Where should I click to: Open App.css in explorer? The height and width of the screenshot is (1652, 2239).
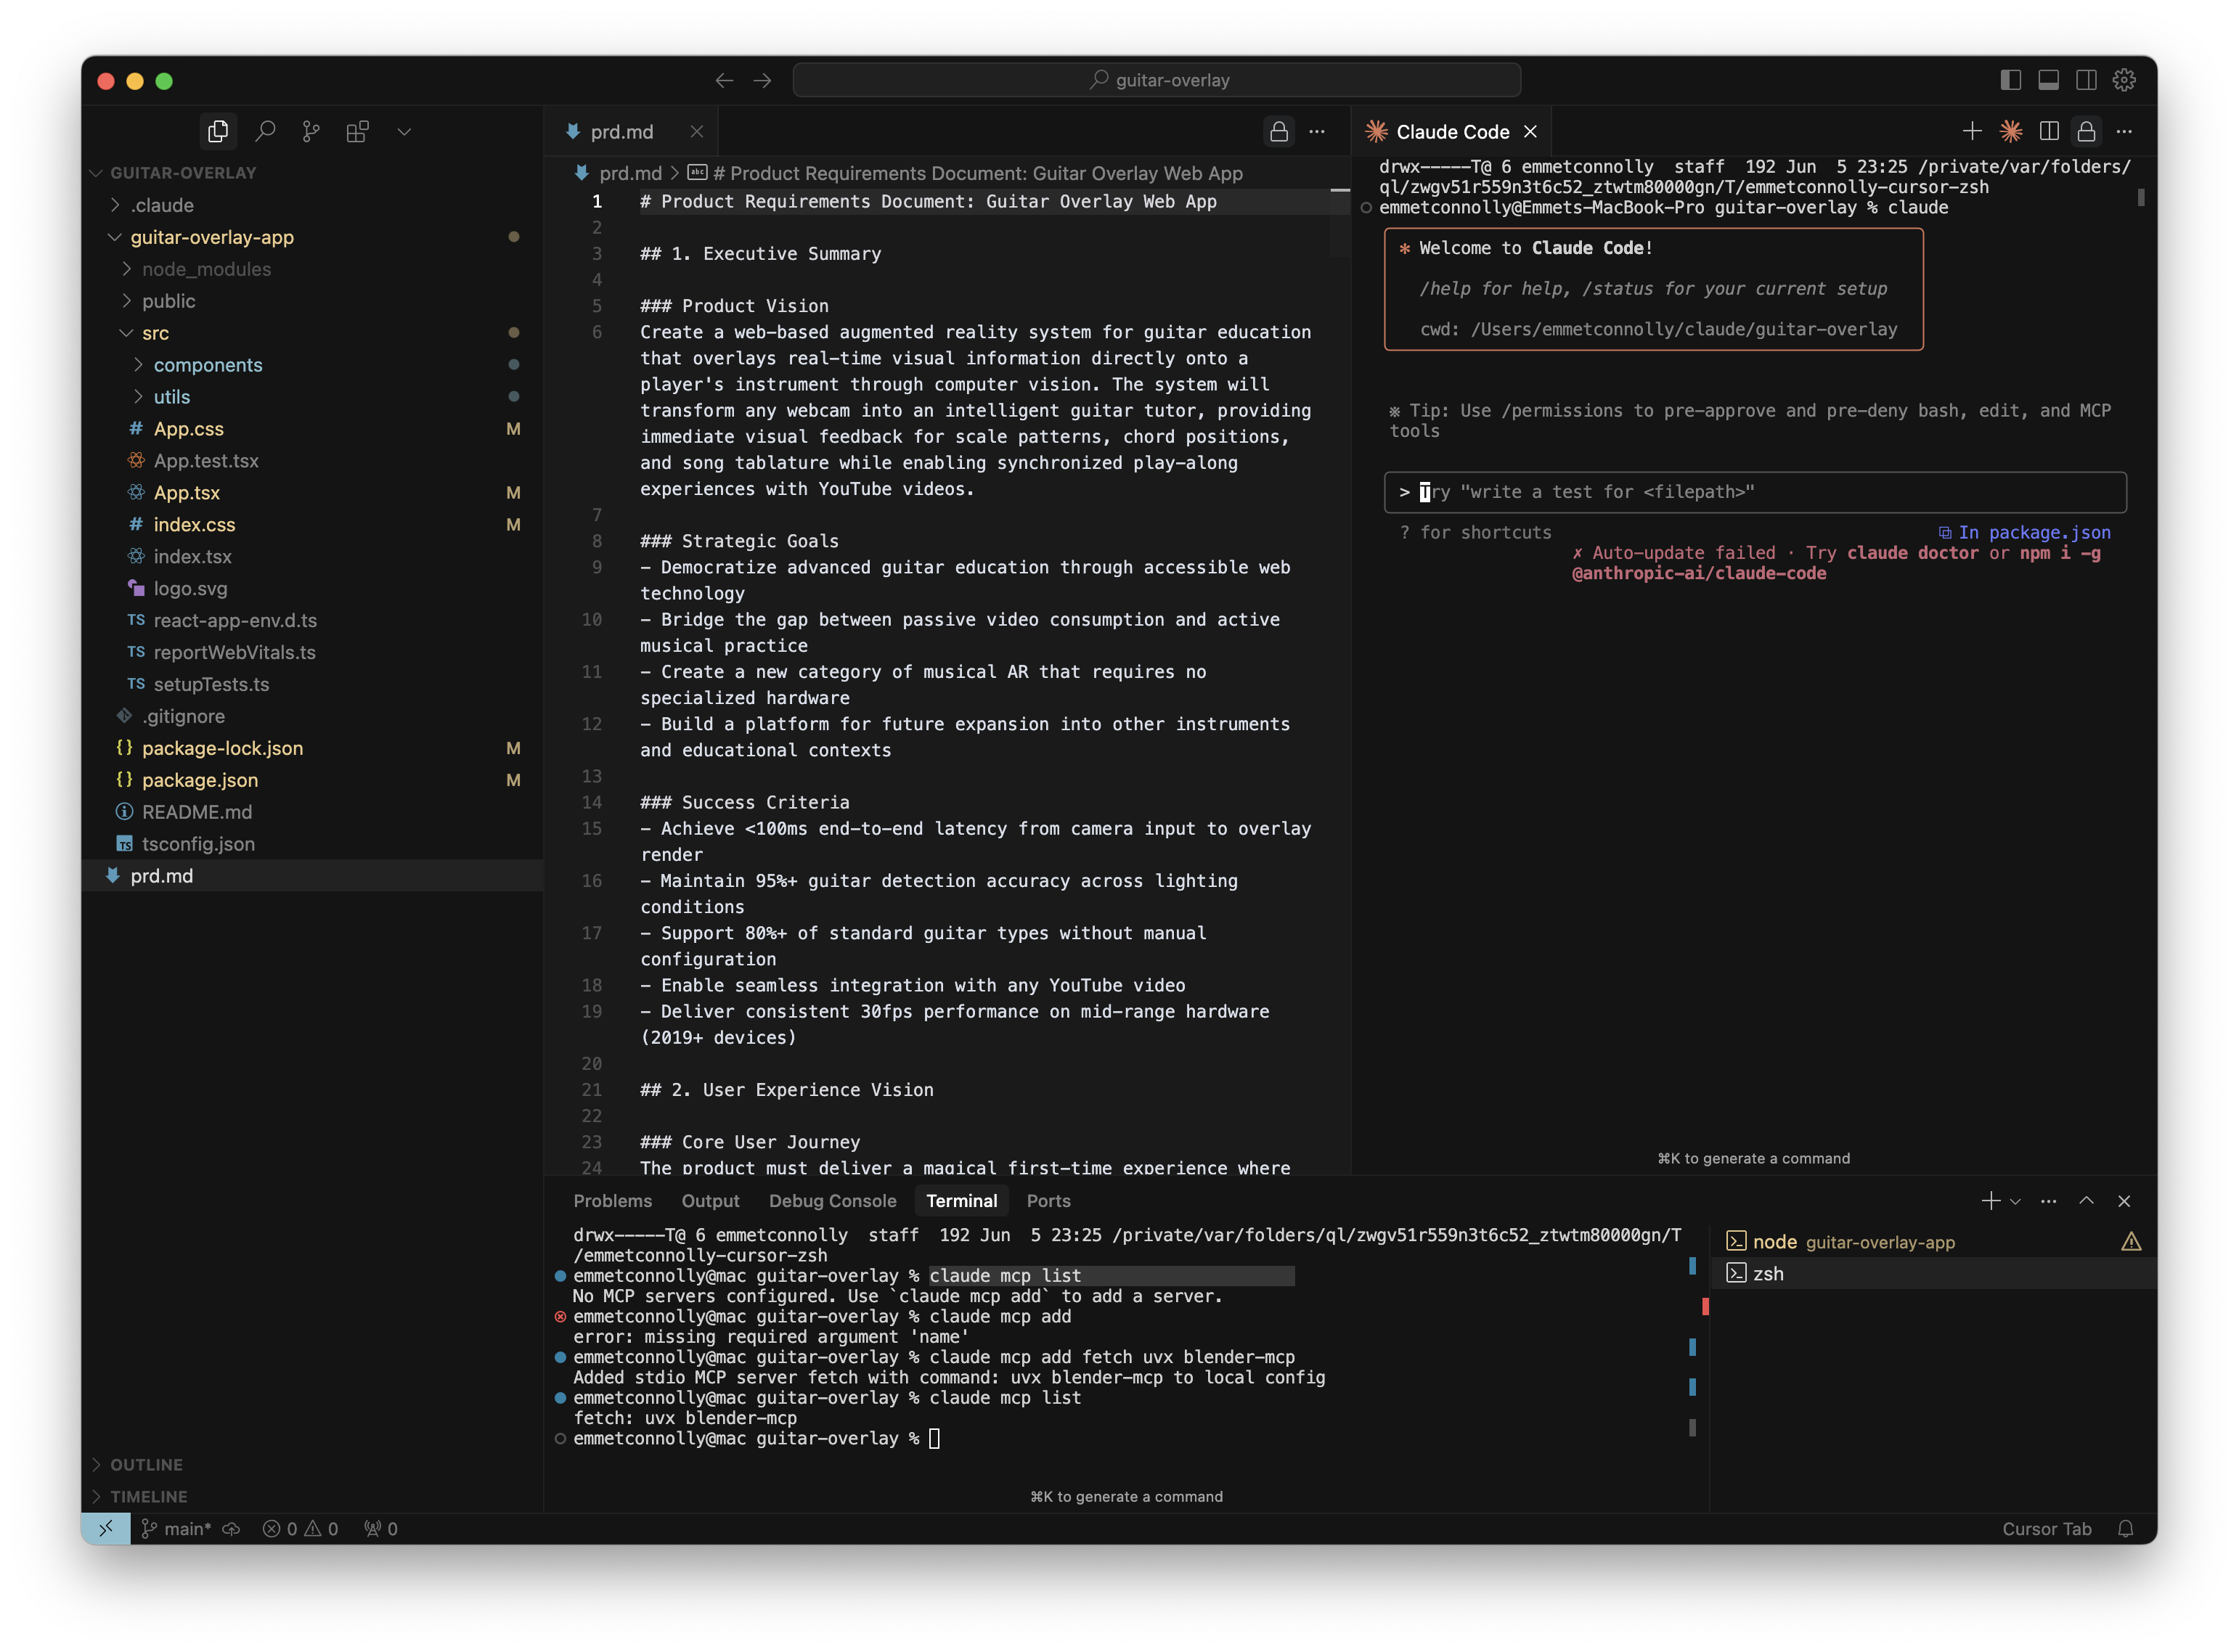(x=312, y=429)
